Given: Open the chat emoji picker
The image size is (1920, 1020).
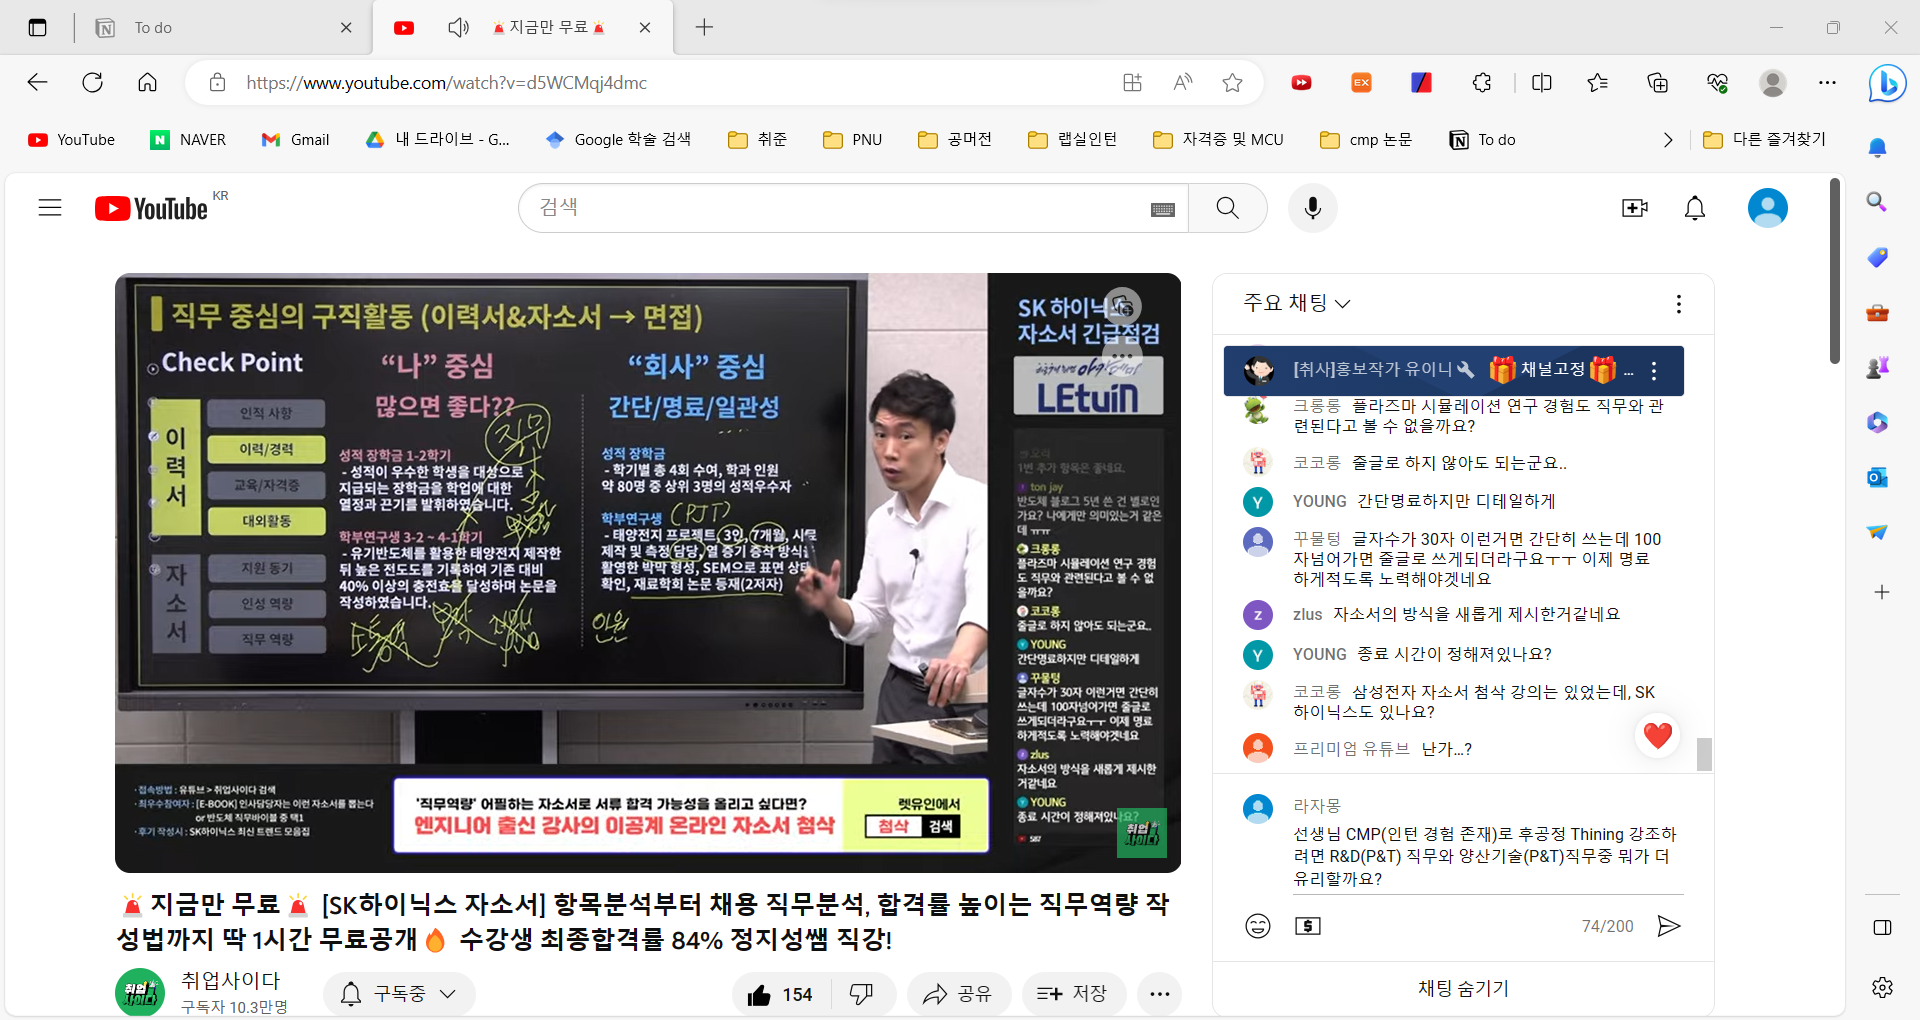Looking at the screenshot, I should point(1257,926).
